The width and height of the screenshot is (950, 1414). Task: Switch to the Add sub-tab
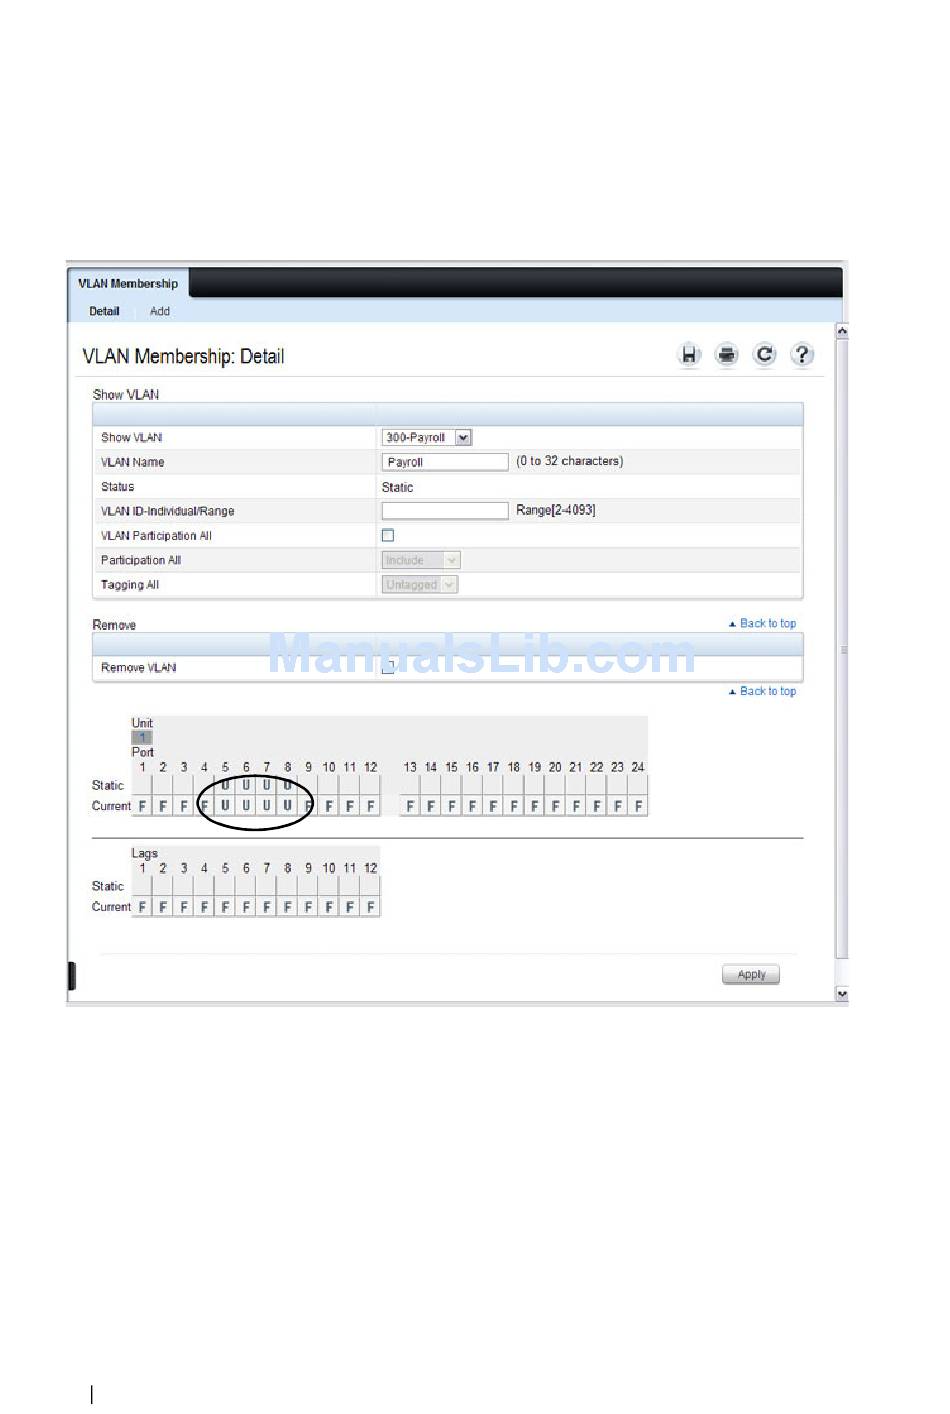160,312
